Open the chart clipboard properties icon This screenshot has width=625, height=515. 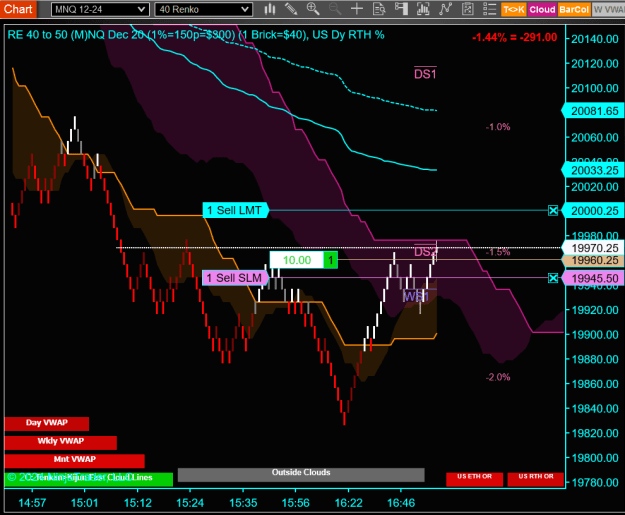pyautogui.click(x=467, y=9)
